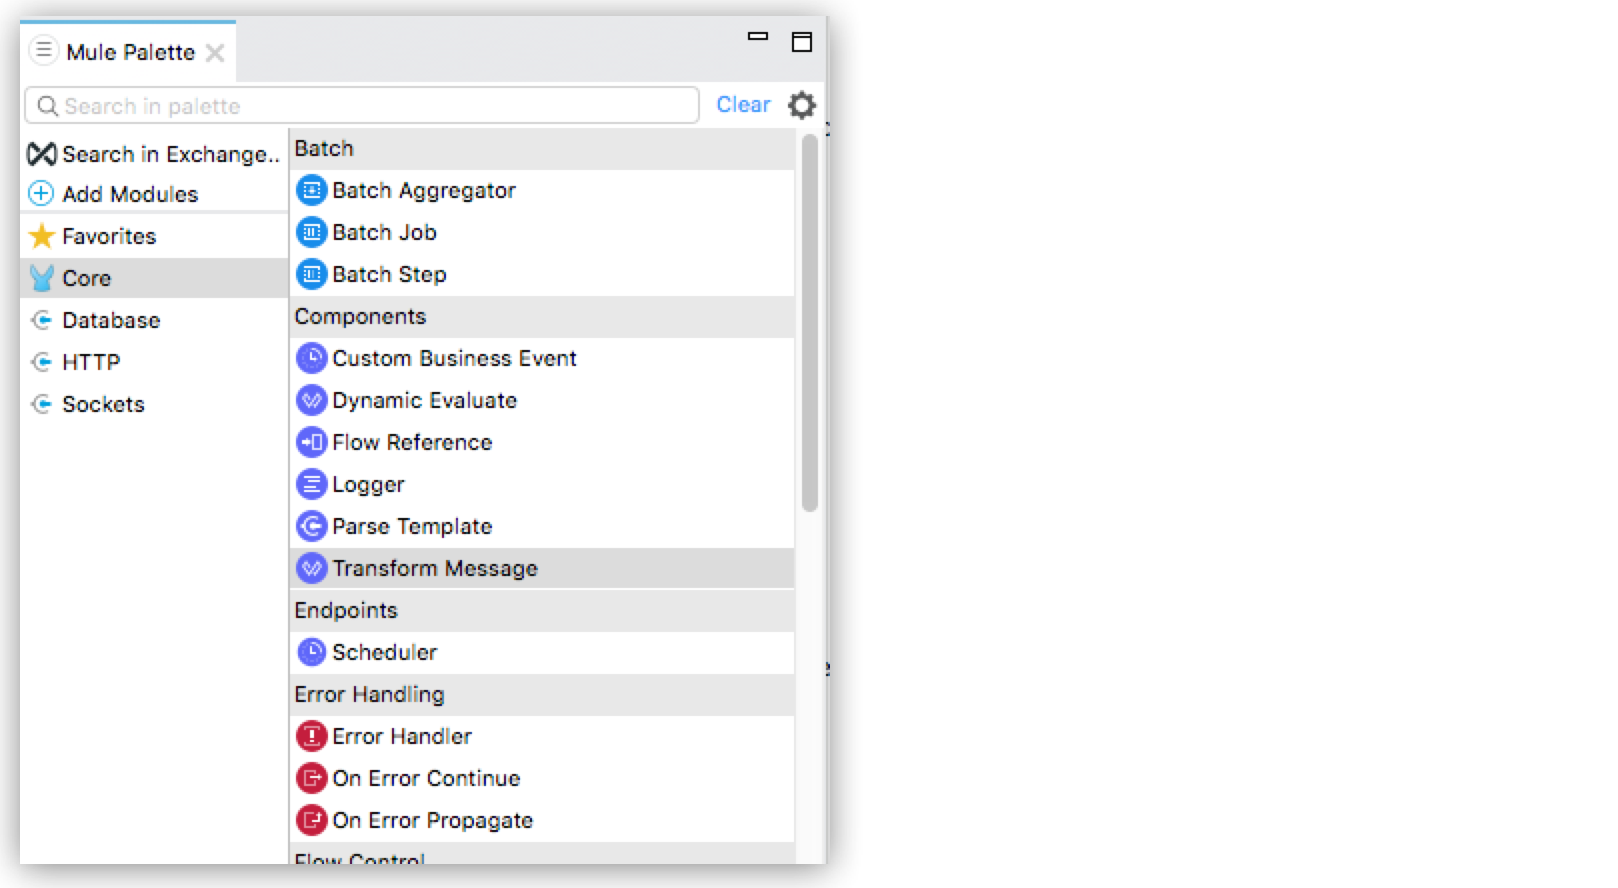Viewport: 1618px width, 888px height.
Task: Click the Error Handler red icon
Action: point(312,736)
